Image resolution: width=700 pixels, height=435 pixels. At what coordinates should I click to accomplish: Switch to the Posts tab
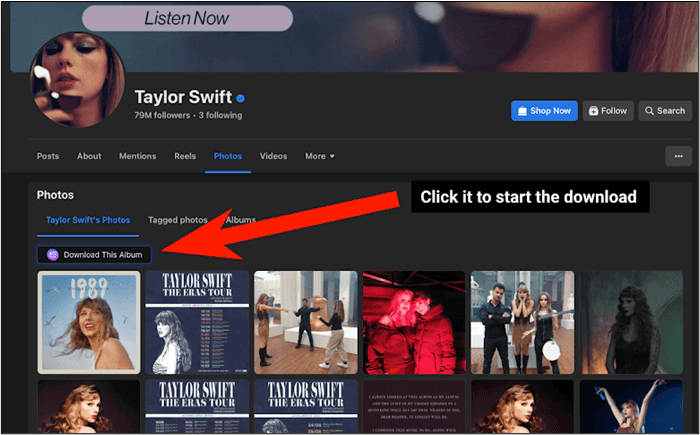pos(48,156)
